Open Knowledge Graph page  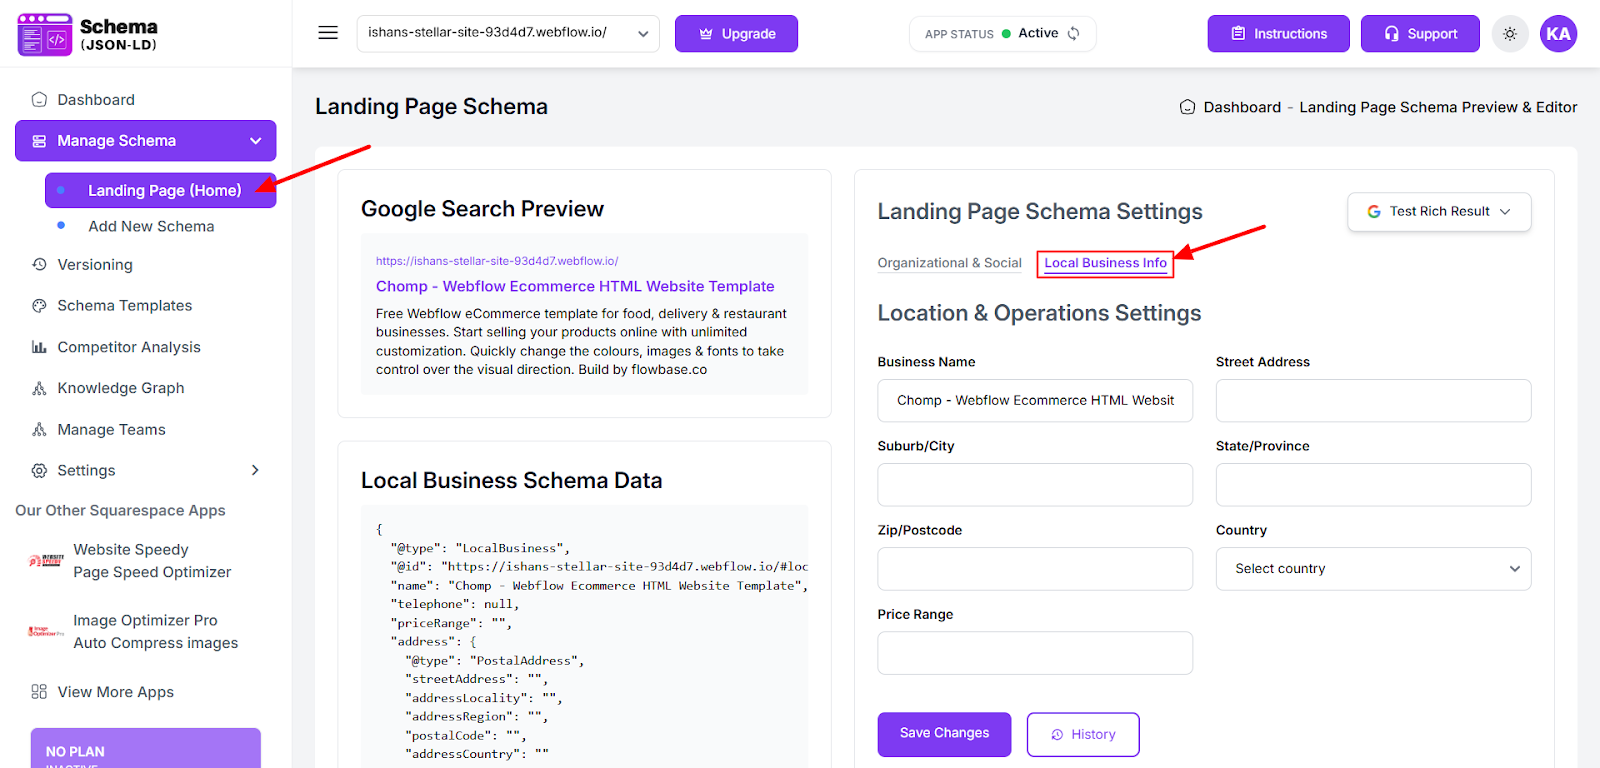[x=120, y=388]
